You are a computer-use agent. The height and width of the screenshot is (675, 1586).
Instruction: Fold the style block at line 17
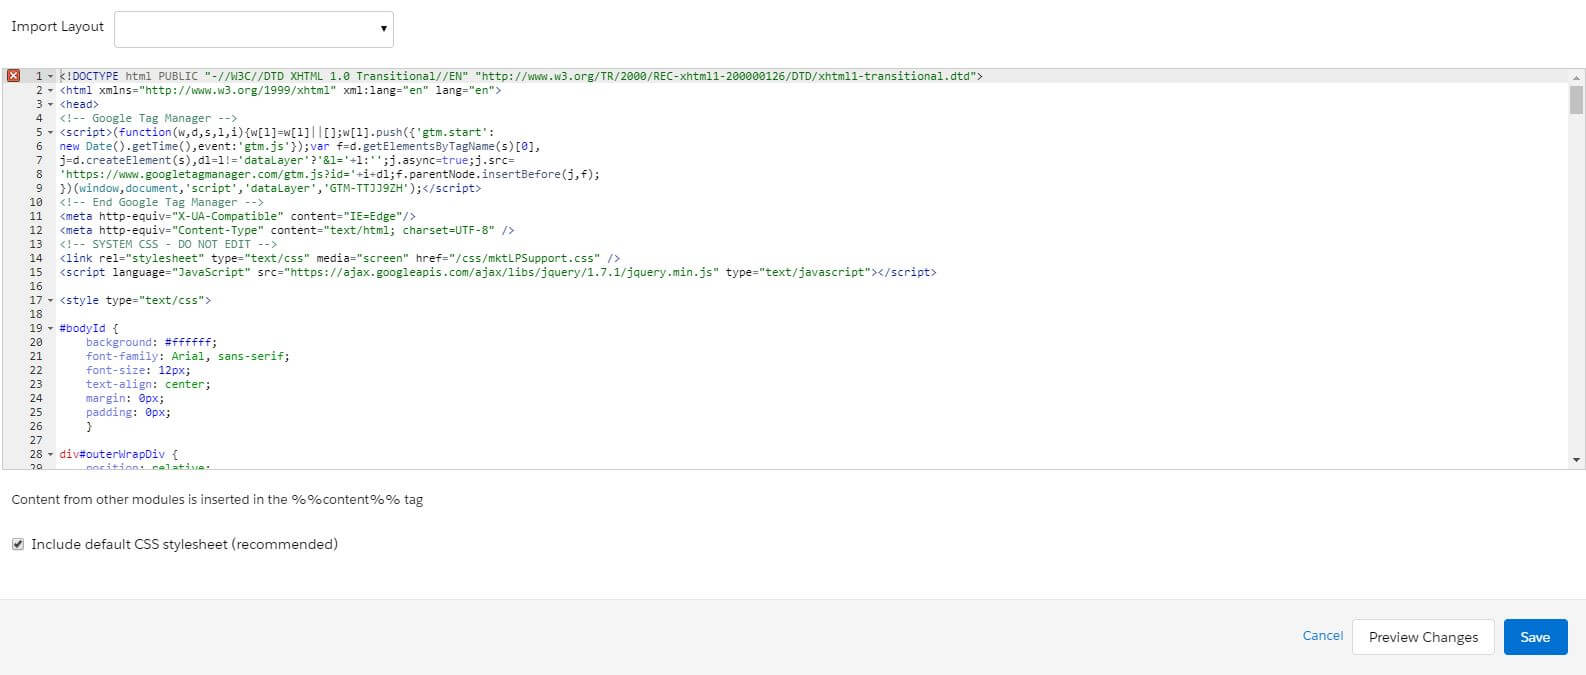51,300
